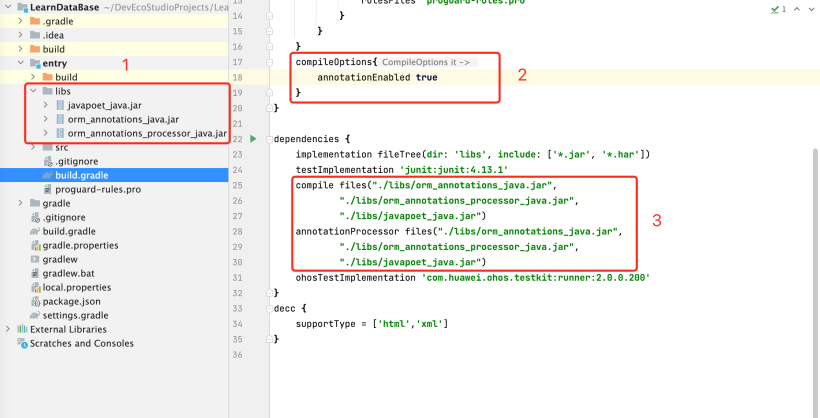Screen dimensions: 820x418
Task: Select proguard-rules.pro in project tree
Action: 97,189
